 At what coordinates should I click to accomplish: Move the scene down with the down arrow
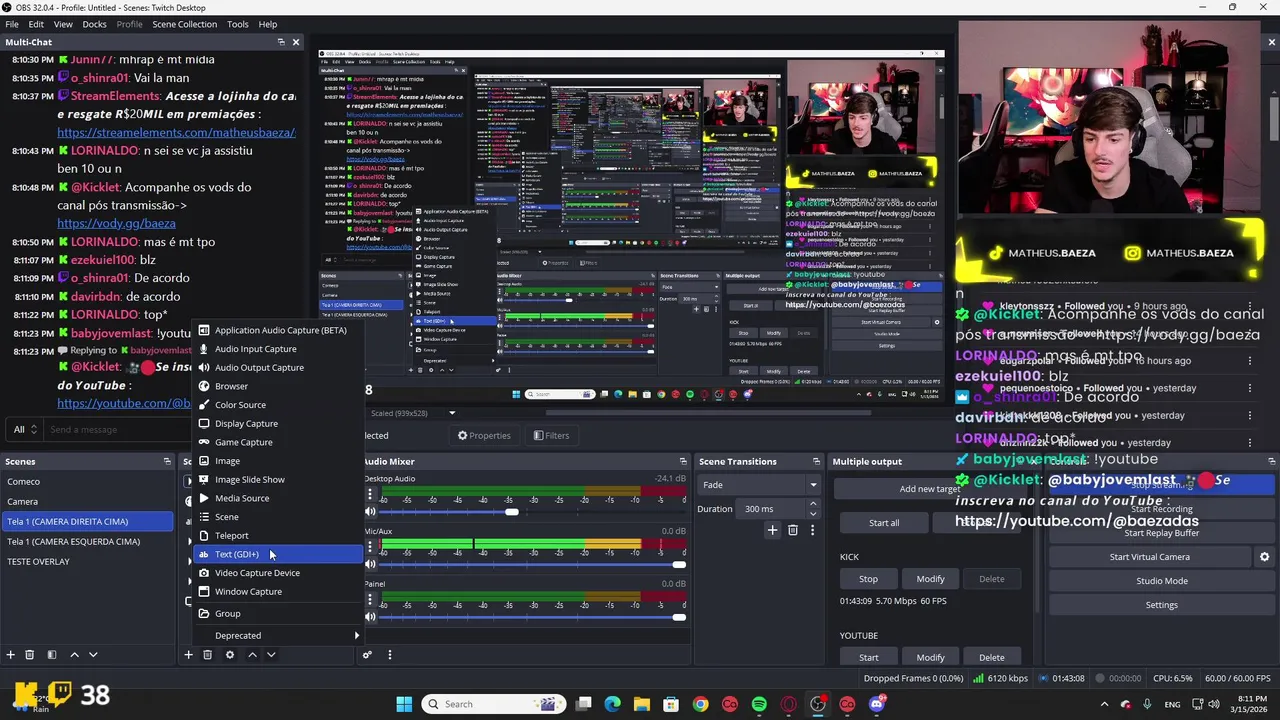[x=93, y=655]
